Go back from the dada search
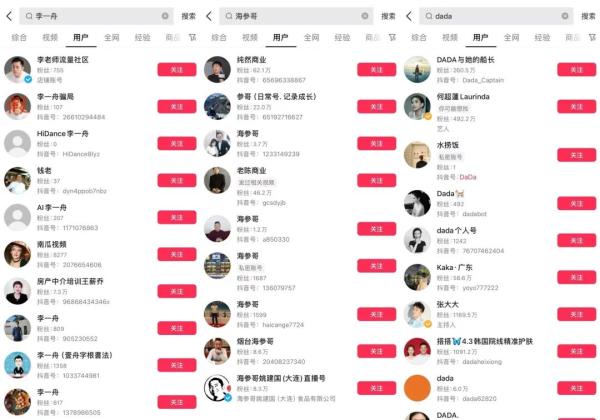This screenshot has height=420, width=600. point(409,16)
